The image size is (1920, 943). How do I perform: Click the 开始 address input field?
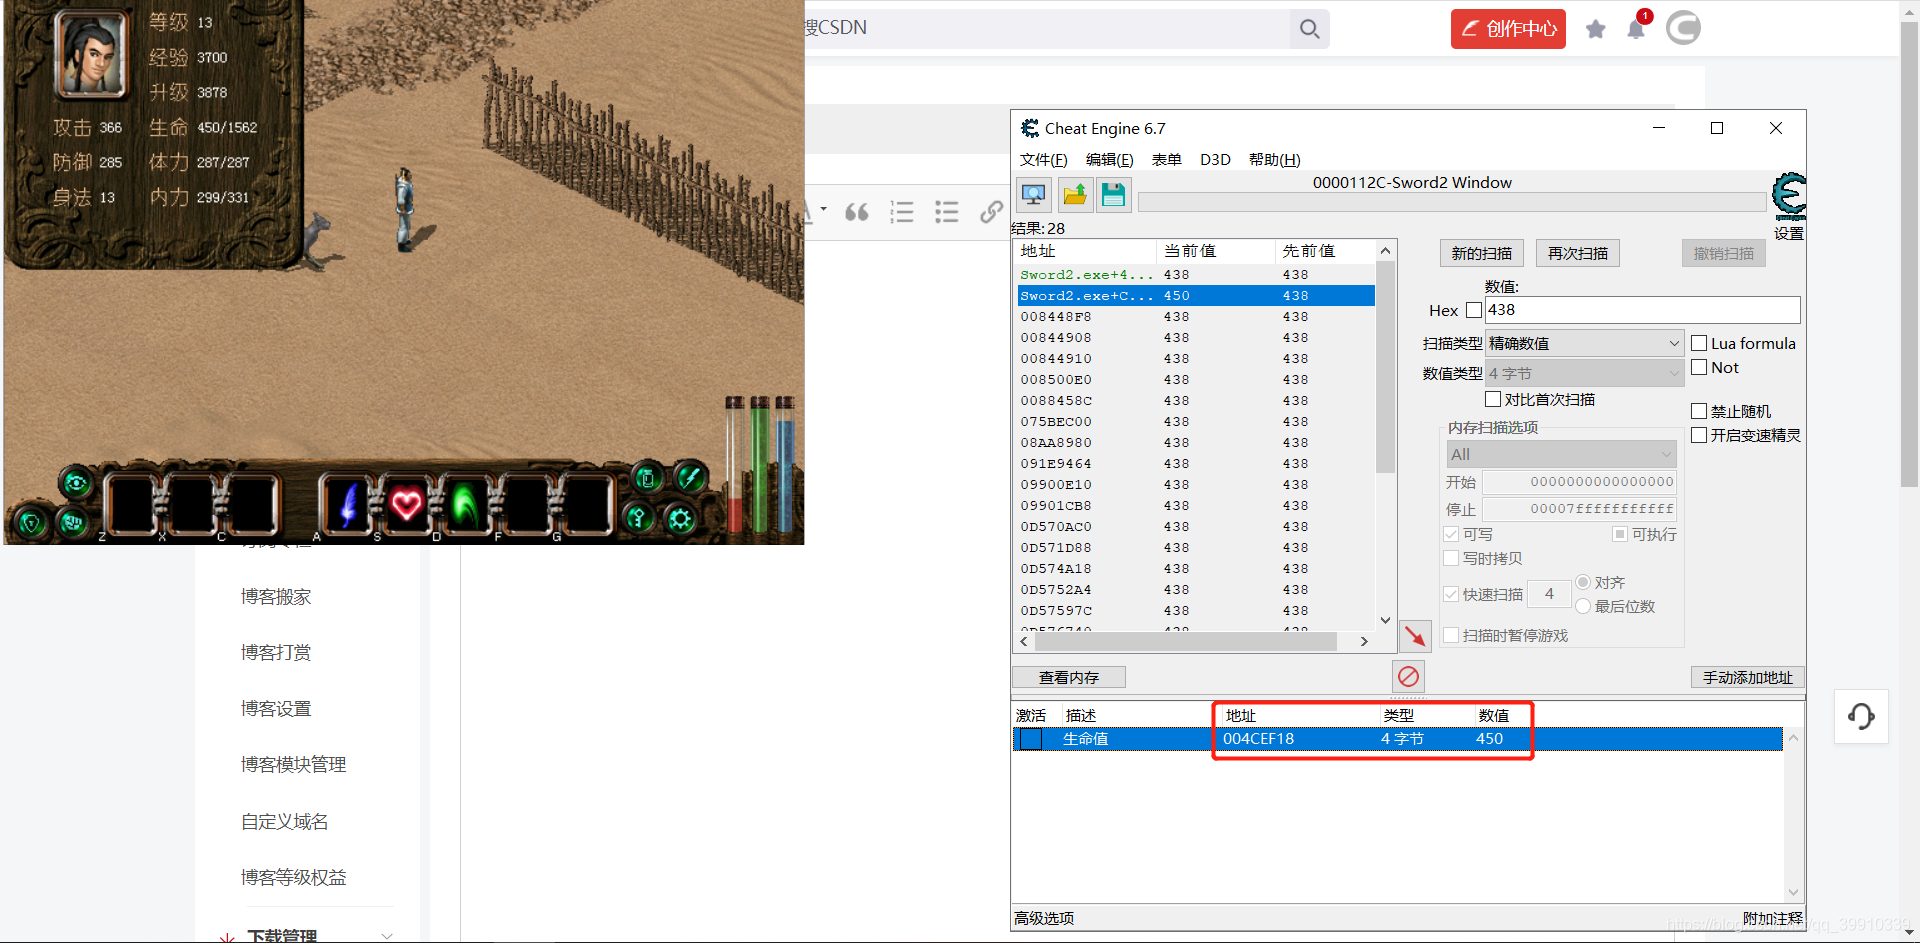[1579, 482]
